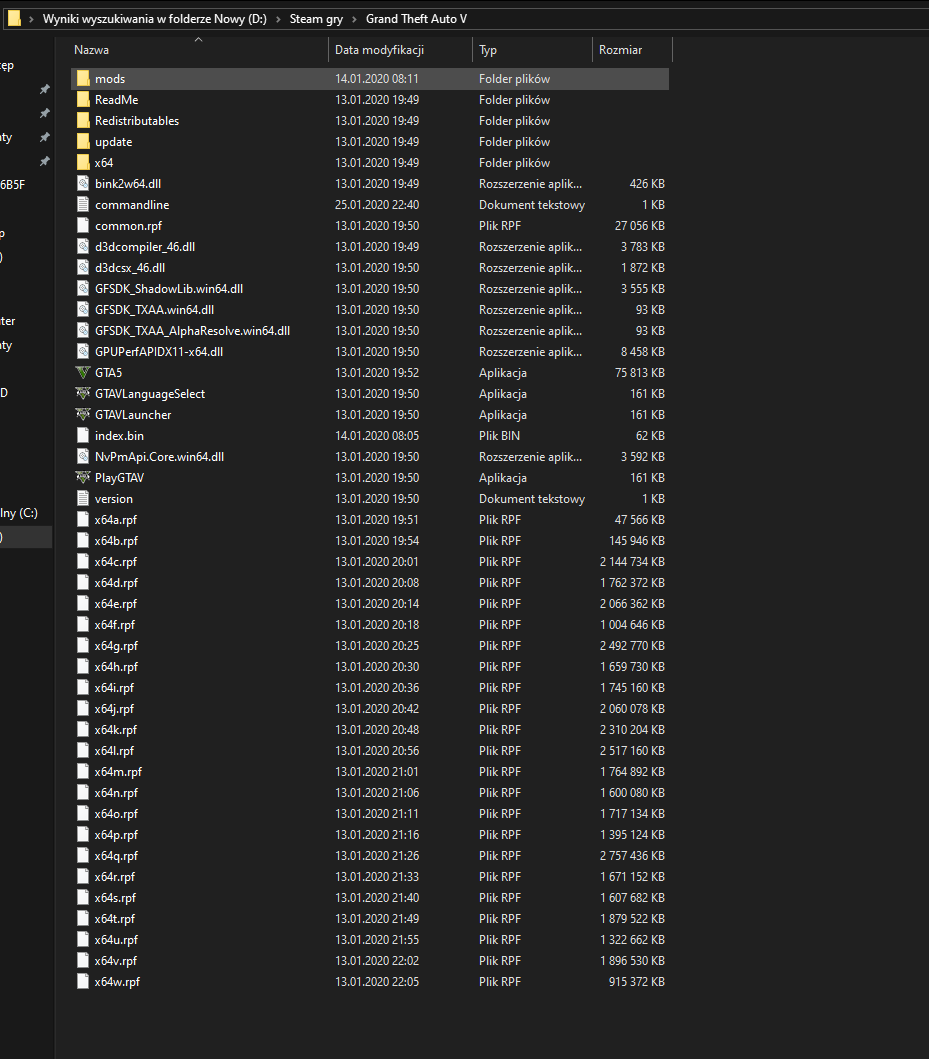Open the mods folder
Image resolution: width=929 pixels, height=1059 pixels.
tap(109, 78)
